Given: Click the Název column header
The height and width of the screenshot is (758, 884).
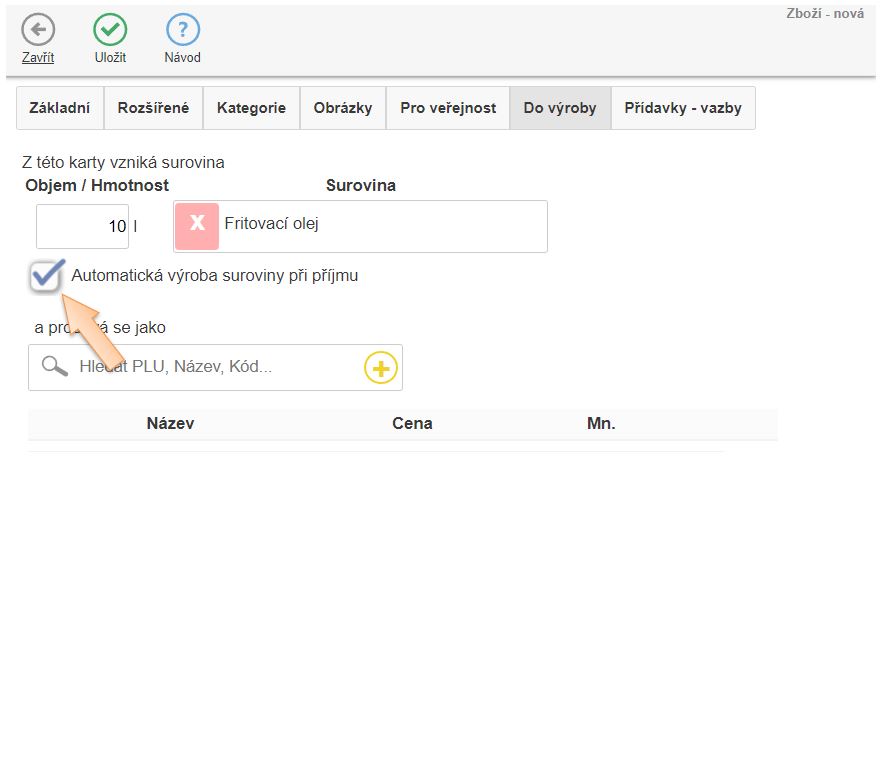Looking at the screenshot, I should [170, 423].
